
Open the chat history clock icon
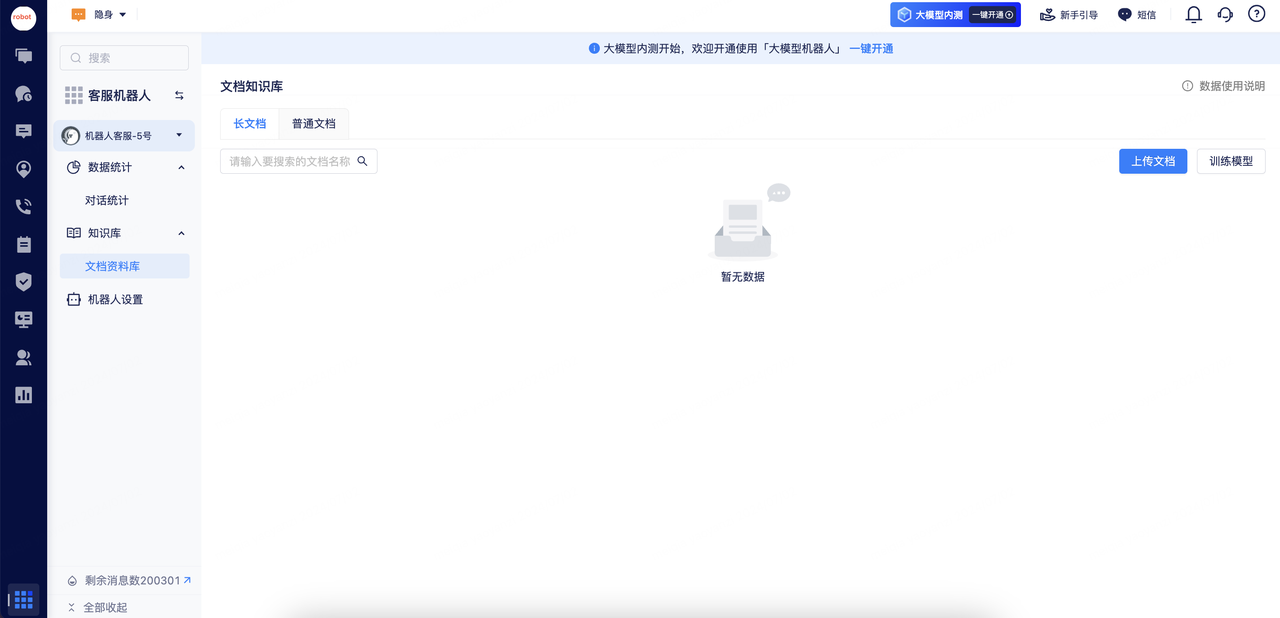(23, 93)
